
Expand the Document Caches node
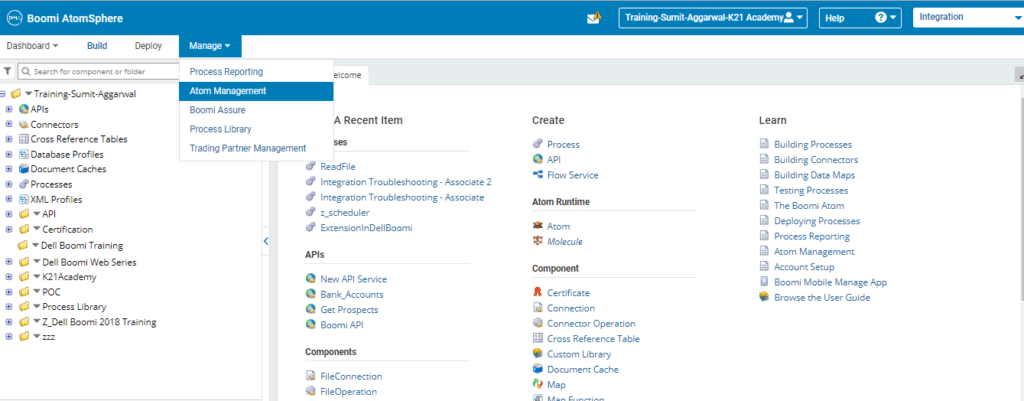pyautogui.click(x=8, y=169)
